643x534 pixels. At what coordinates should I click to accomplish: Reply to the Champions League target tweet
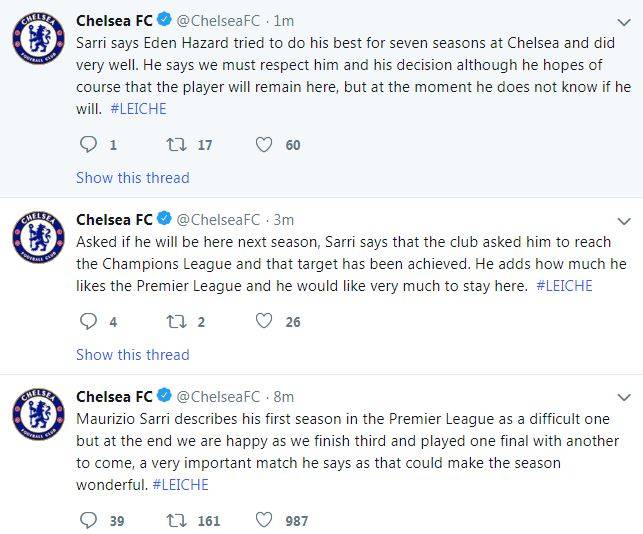[88, 322]
